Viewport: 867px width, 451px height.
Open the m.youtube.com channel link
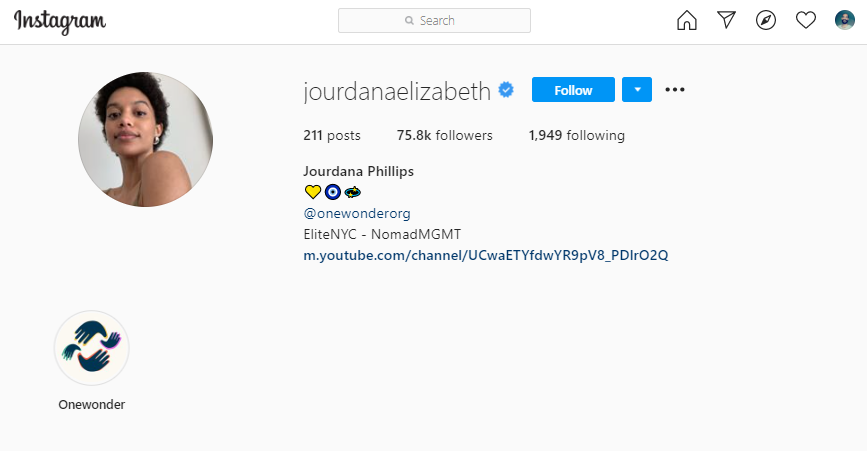(486, 255)
